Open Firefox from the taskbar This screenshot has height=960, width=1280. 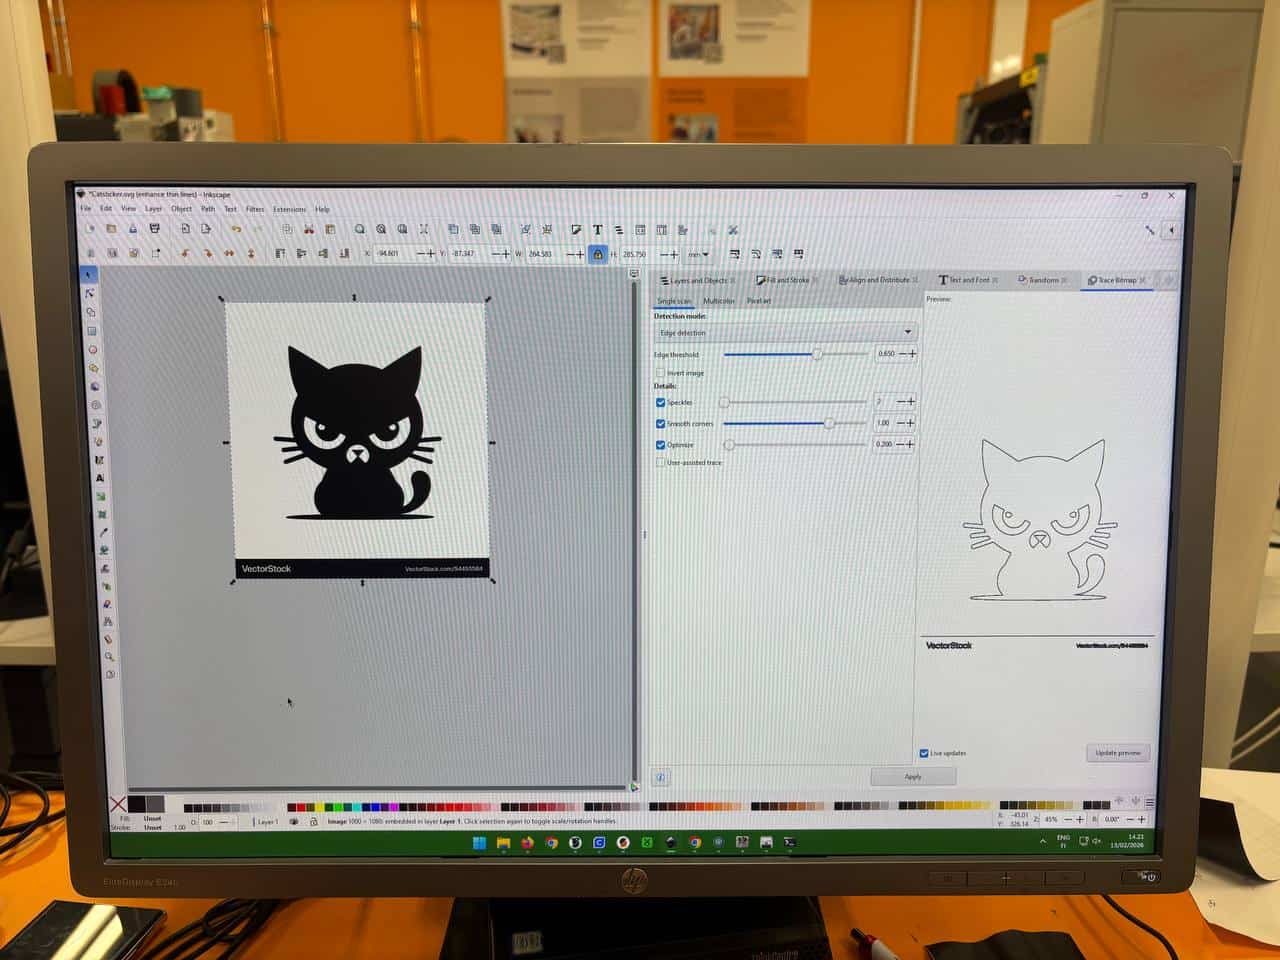[527, 843]
